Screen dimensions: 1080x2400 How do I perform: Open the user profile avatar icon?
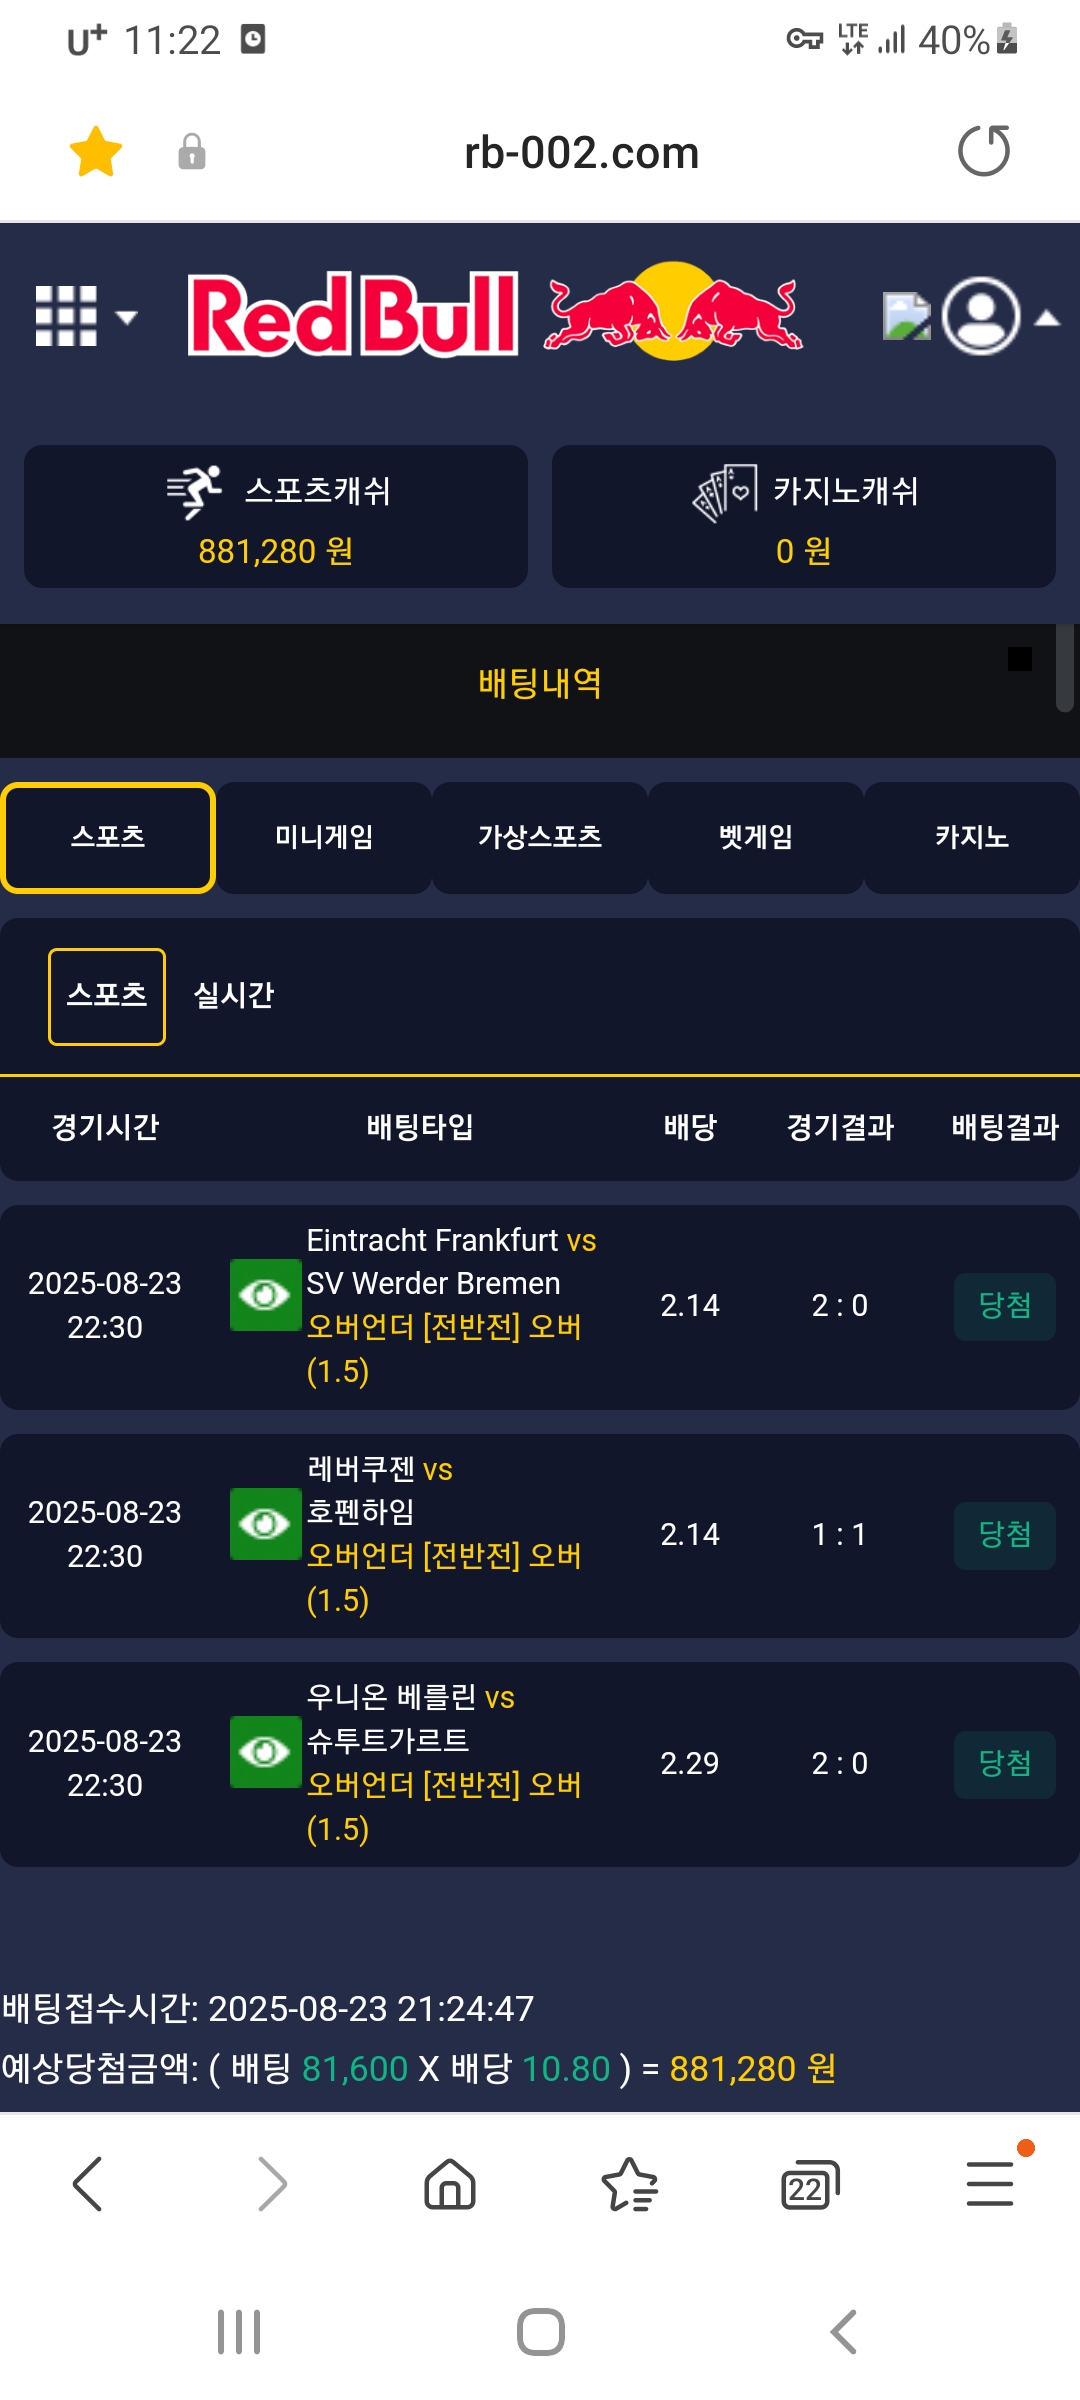coord(981,316)
